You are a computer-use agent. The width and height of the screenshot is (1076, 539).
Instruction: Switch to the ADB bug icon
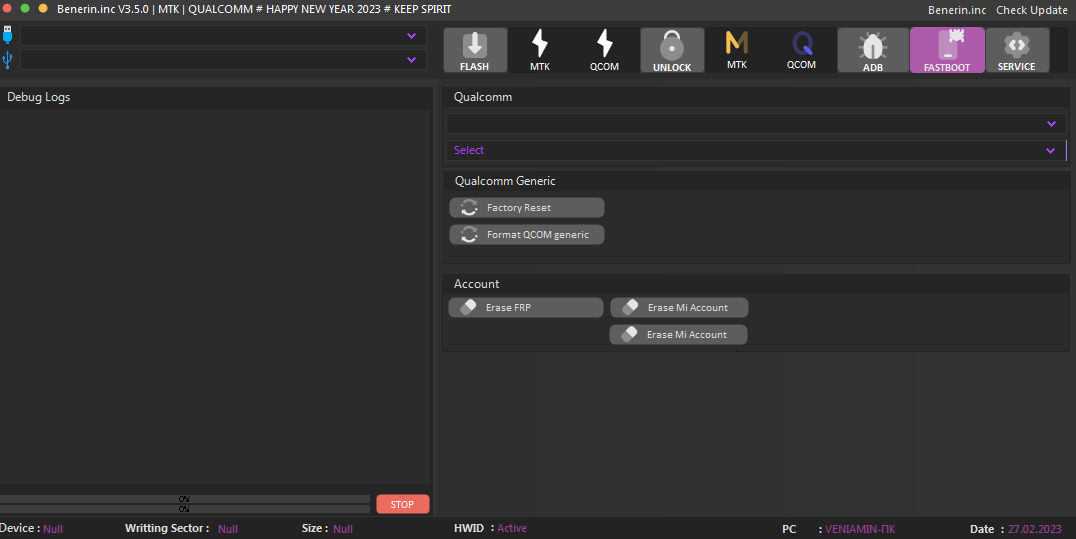coord(873,50)
